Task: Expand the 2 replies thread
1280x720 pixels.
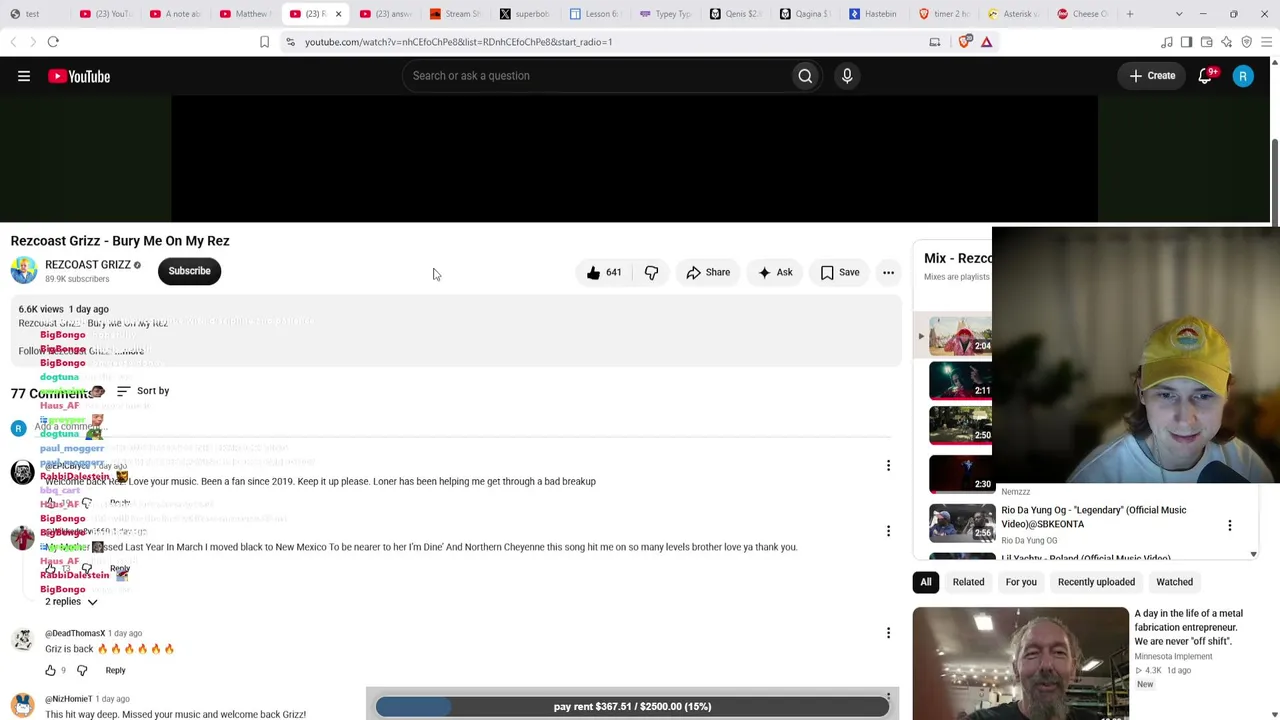Action: click(x=71, y=602)
